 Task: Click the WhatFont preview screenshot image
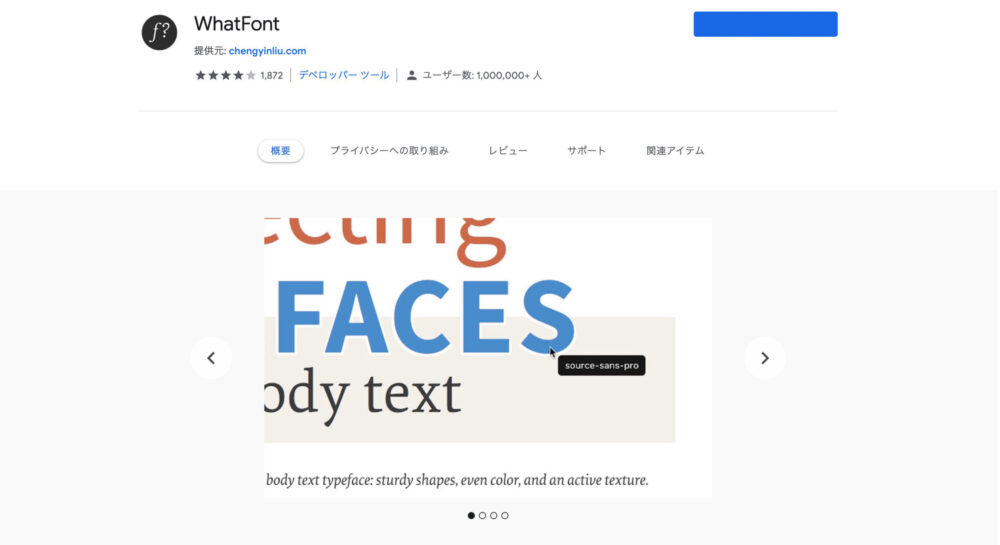(488, 358)
